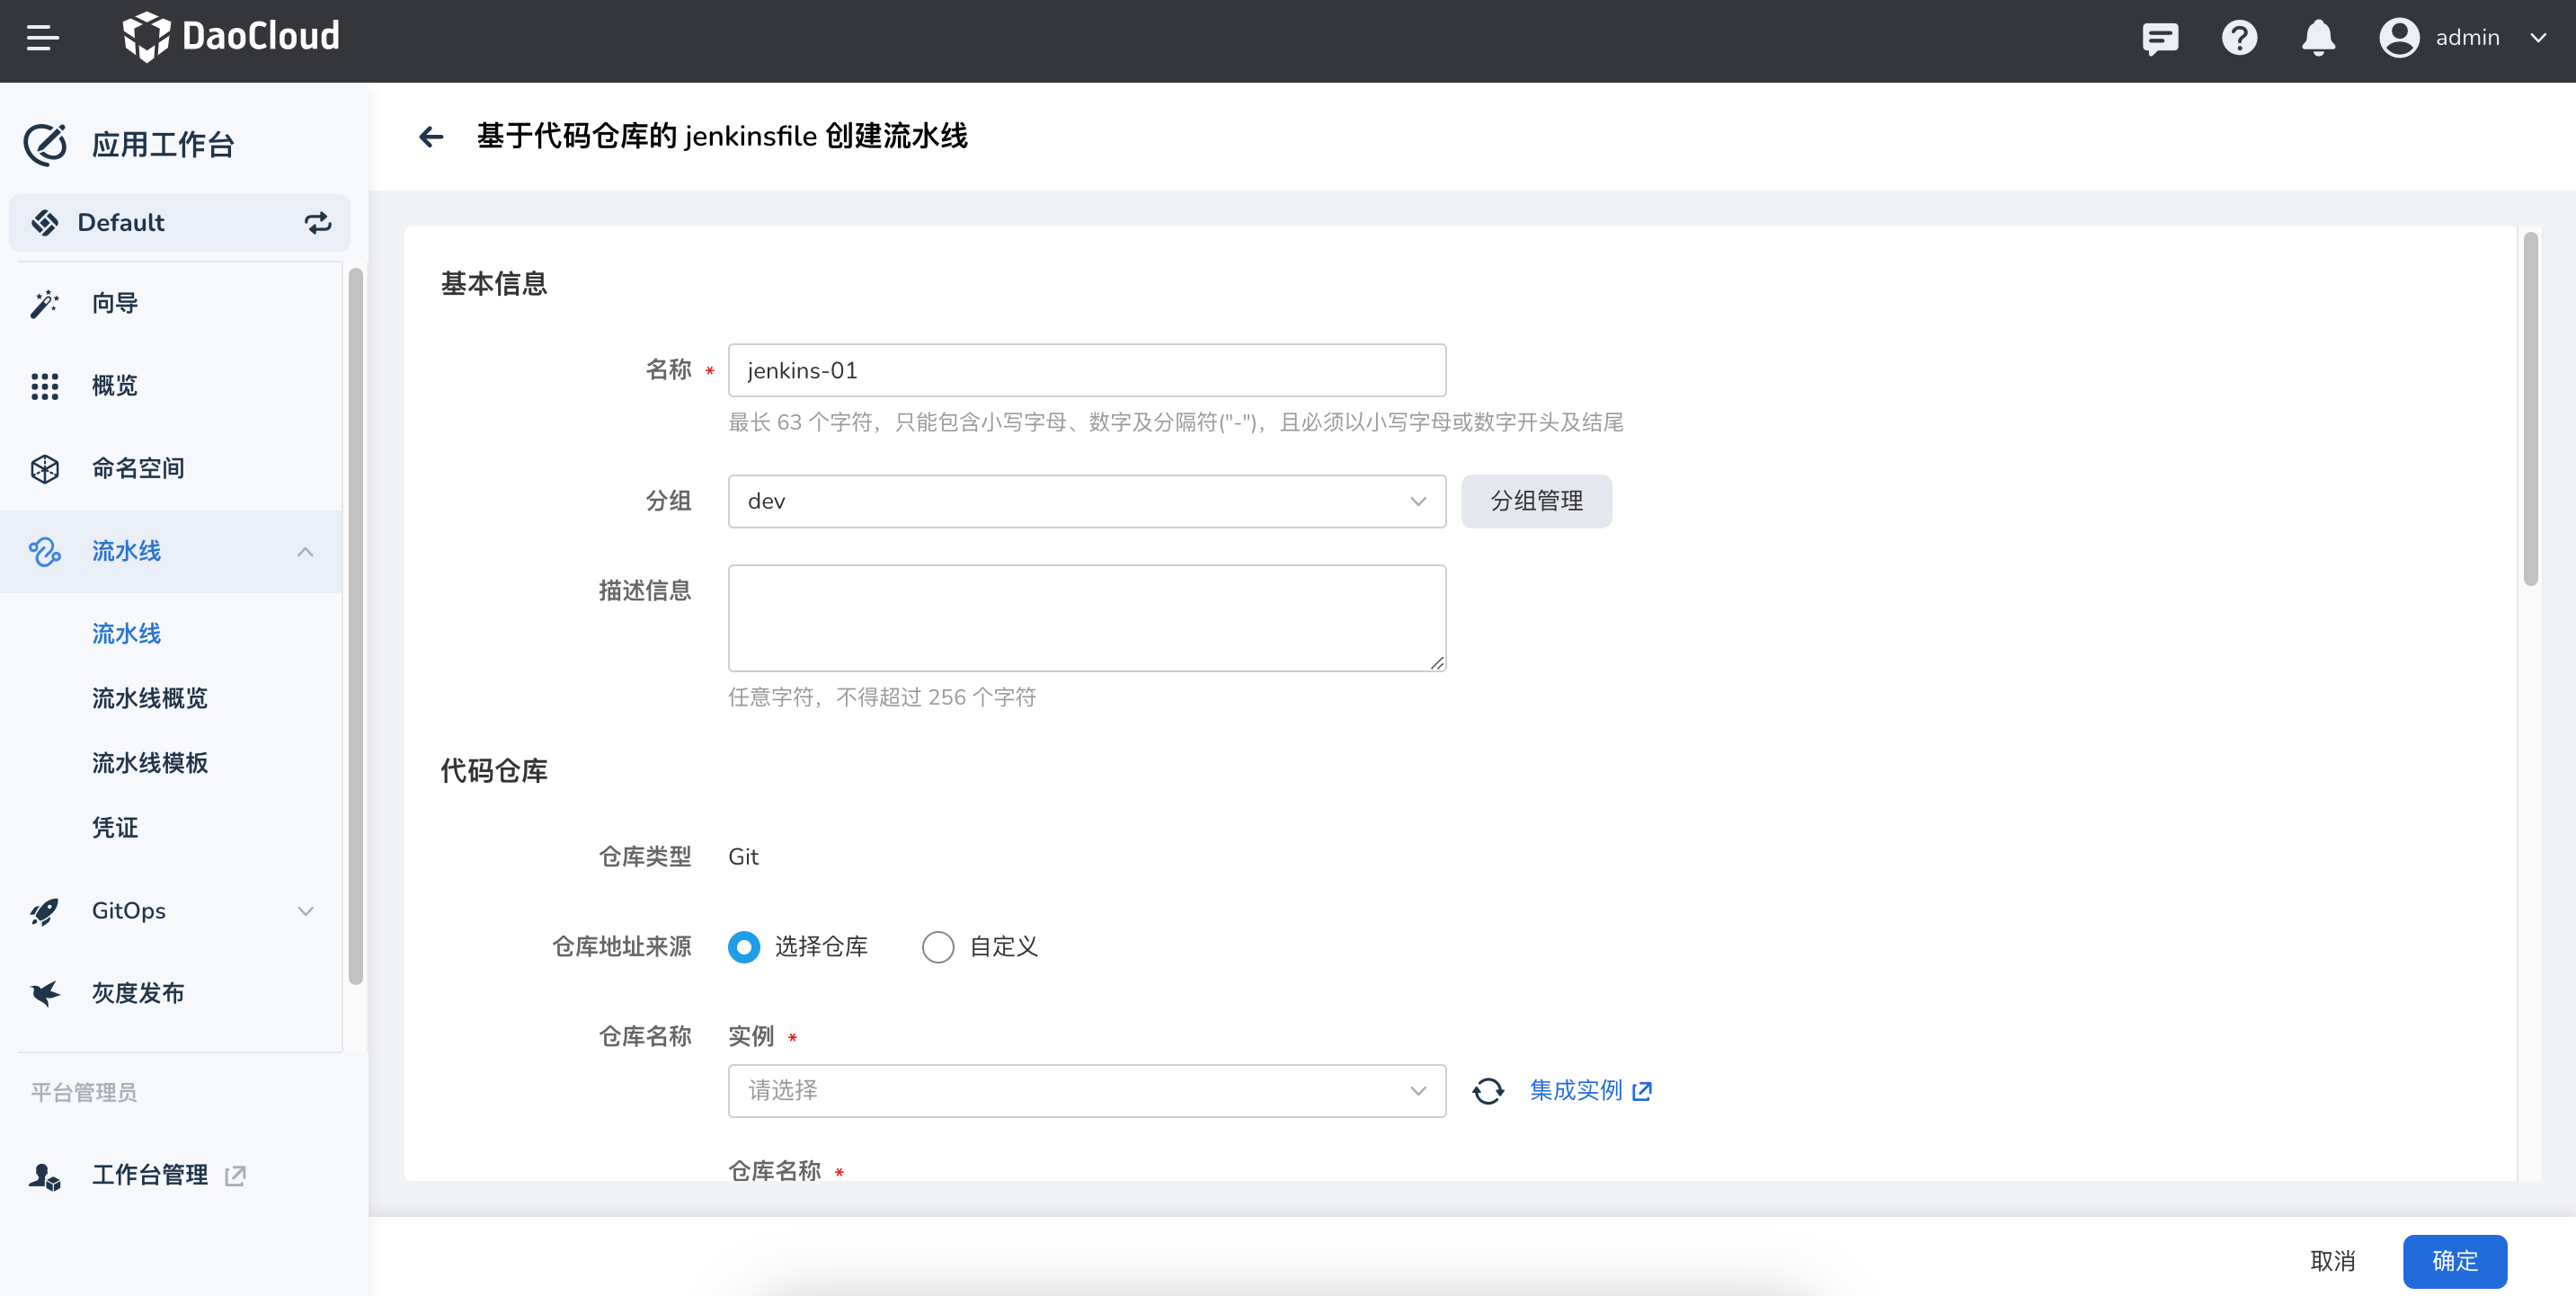The width and height of the screenshot is (2576, 1296).
Task: Click the wizard wand icon for 向导
Action: pos(44,303)
